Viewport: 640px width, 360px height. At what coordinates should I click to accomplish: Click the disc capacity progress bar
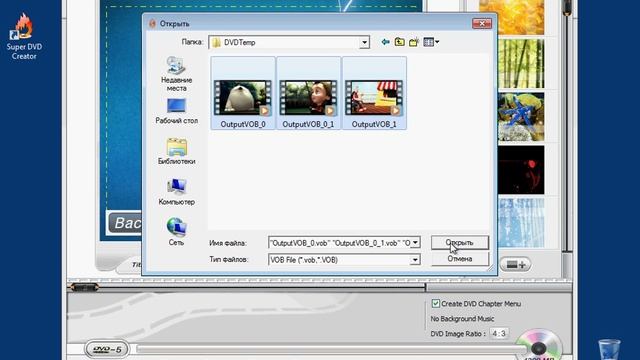click(331, 349)
